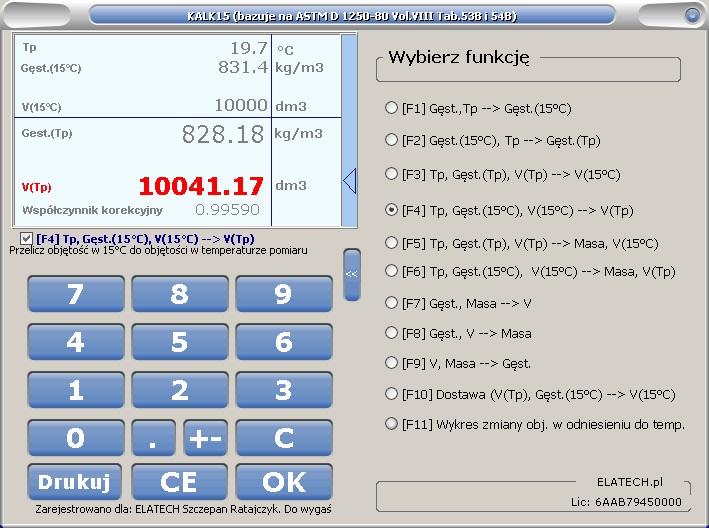Tap keypad digit 4
The width and height of the screenshot is (709, 528).
click(x=76, y=342)
